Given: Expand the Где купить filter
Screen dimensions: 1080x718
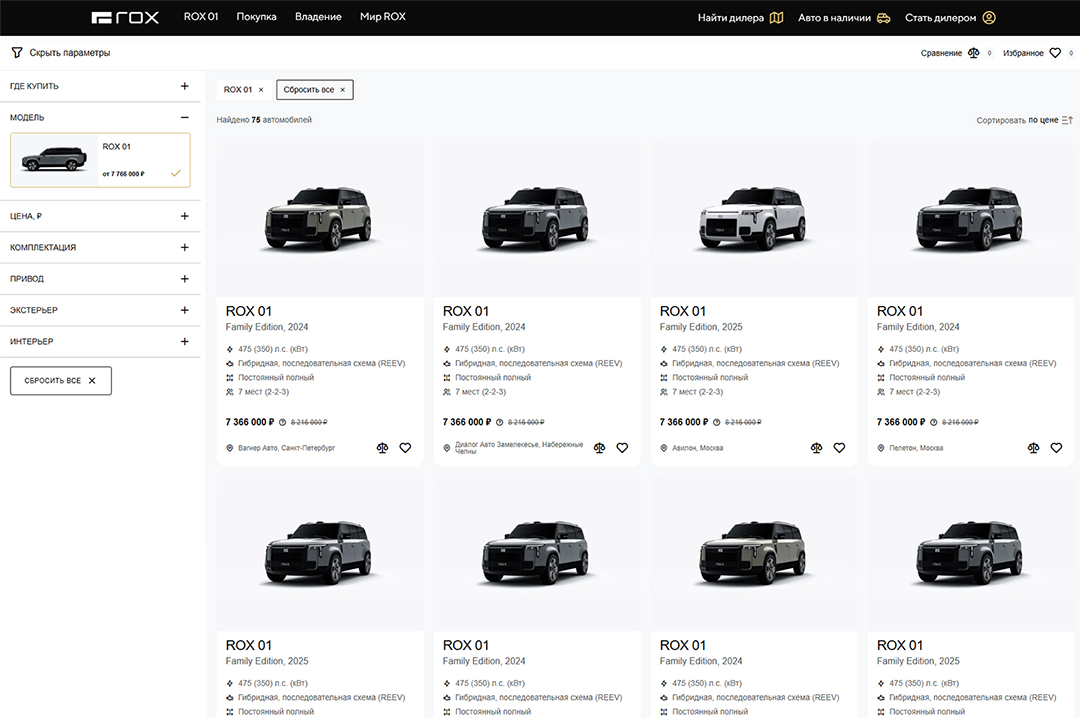Looking at the screenshot, I should click(184, 86).
